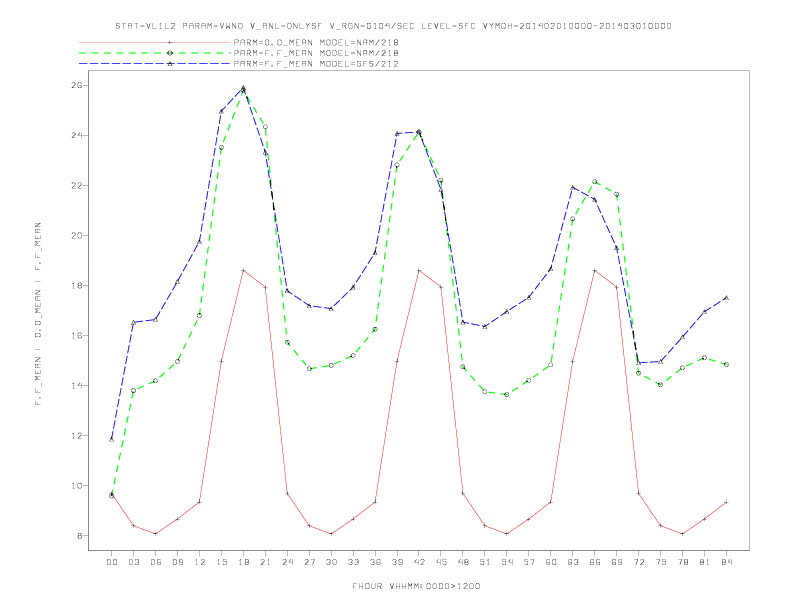Click y-axis tick label 8
792x612 pixels.
tap(79, 535)
